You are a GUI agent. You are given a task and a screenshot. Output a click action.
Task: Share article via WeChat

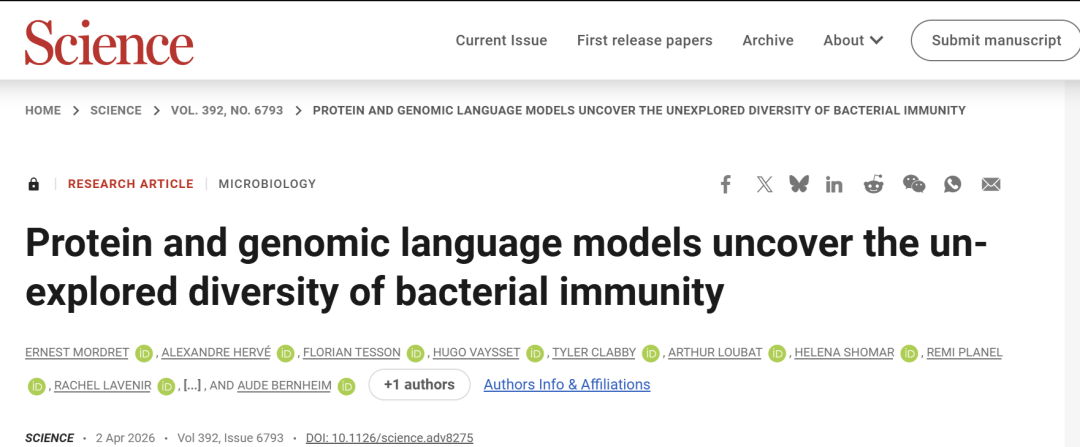(x=914, y=184)
